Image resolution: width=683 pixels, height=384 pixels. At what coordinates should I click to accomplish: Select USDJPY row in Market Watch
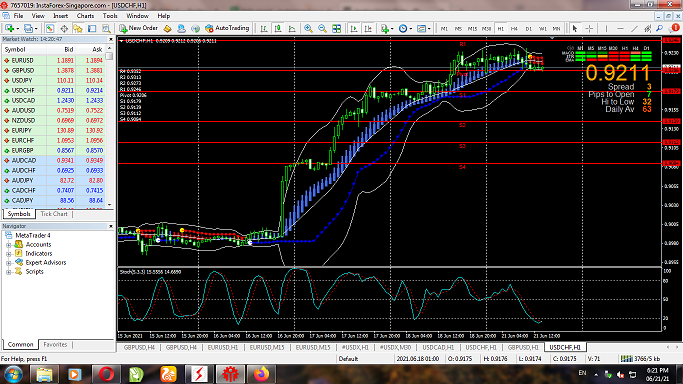(53, 81)
